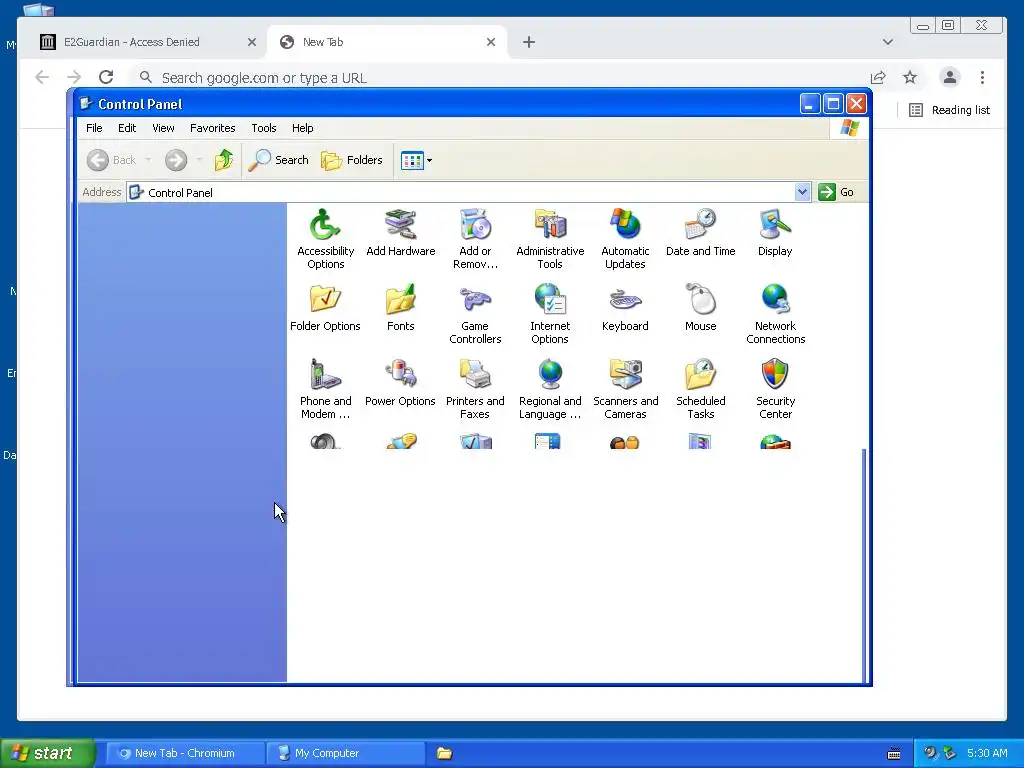Open Date and Time icon
Image resolution: width=1024 pixels, height=768 pixels.
tap(700, 232)
